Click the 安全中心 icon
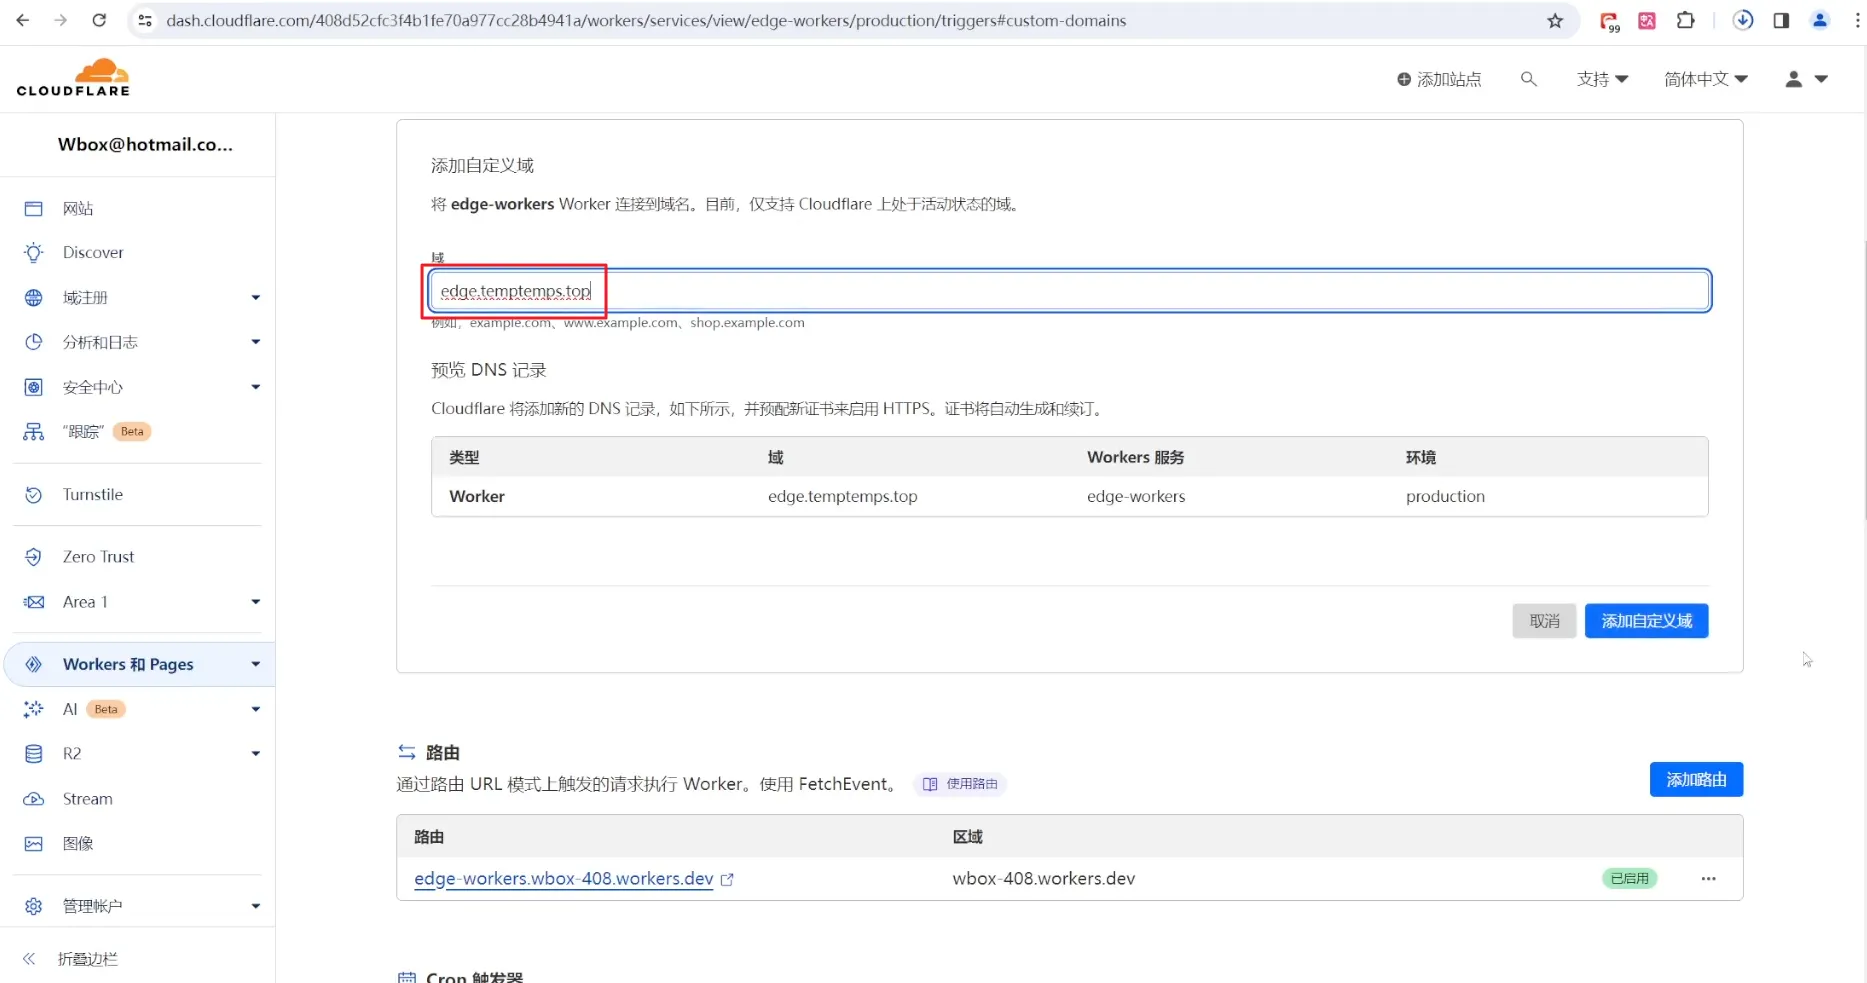 pyautogui.click(x=34, y=387)
